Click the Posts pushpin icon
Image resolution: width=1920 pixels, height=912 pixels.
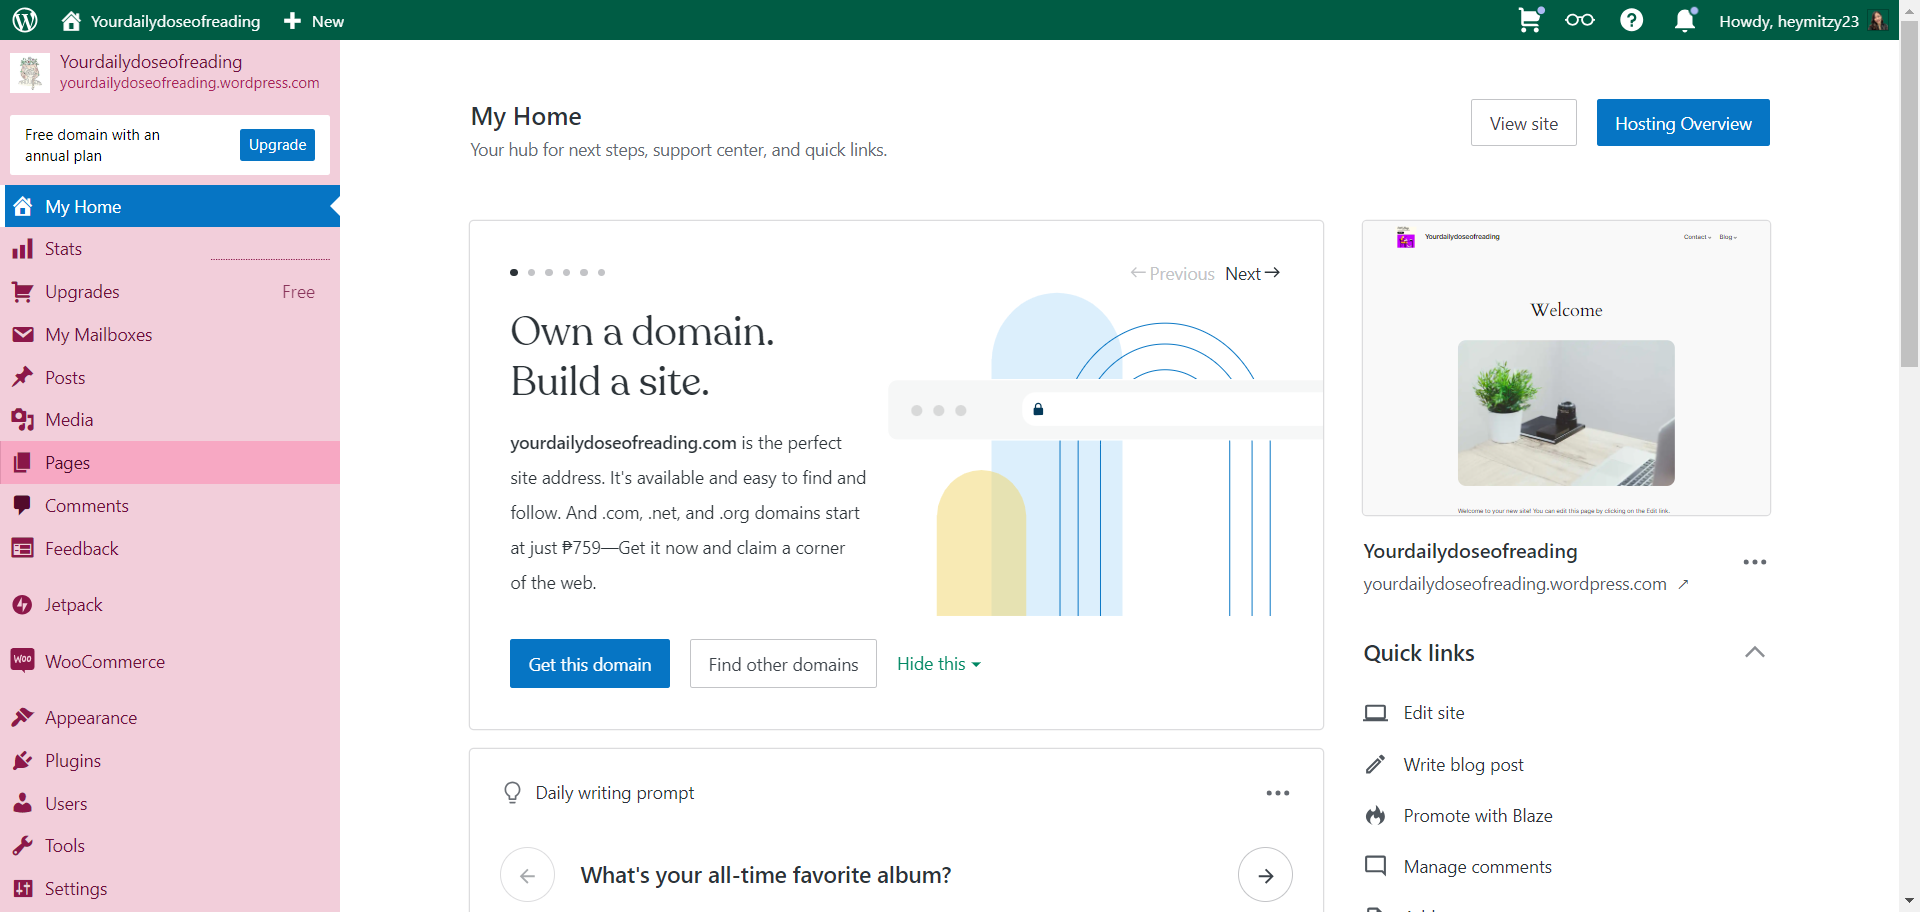click(22, 378)
